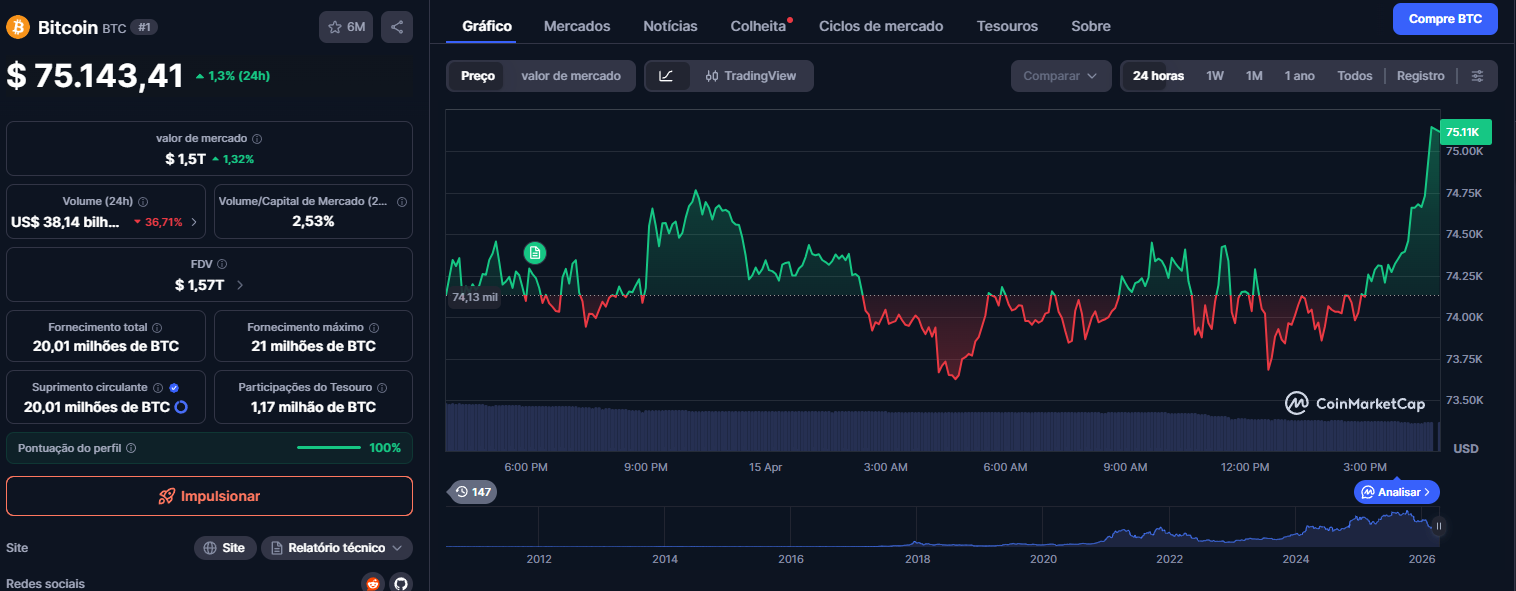Open the Tesouros tab
Viewport: 1516px width, 591px height.
(1007, 26)
